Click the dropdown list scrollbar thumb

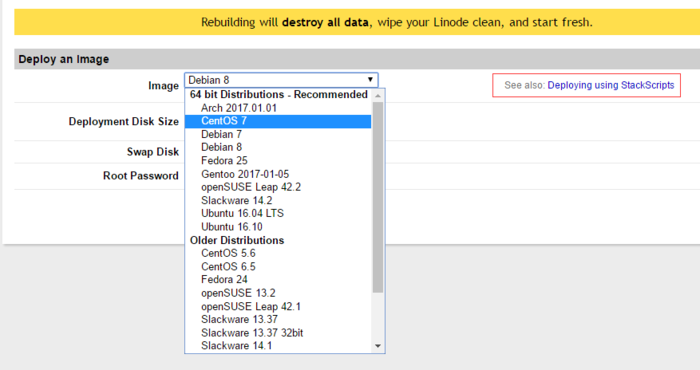coord(378,197)
